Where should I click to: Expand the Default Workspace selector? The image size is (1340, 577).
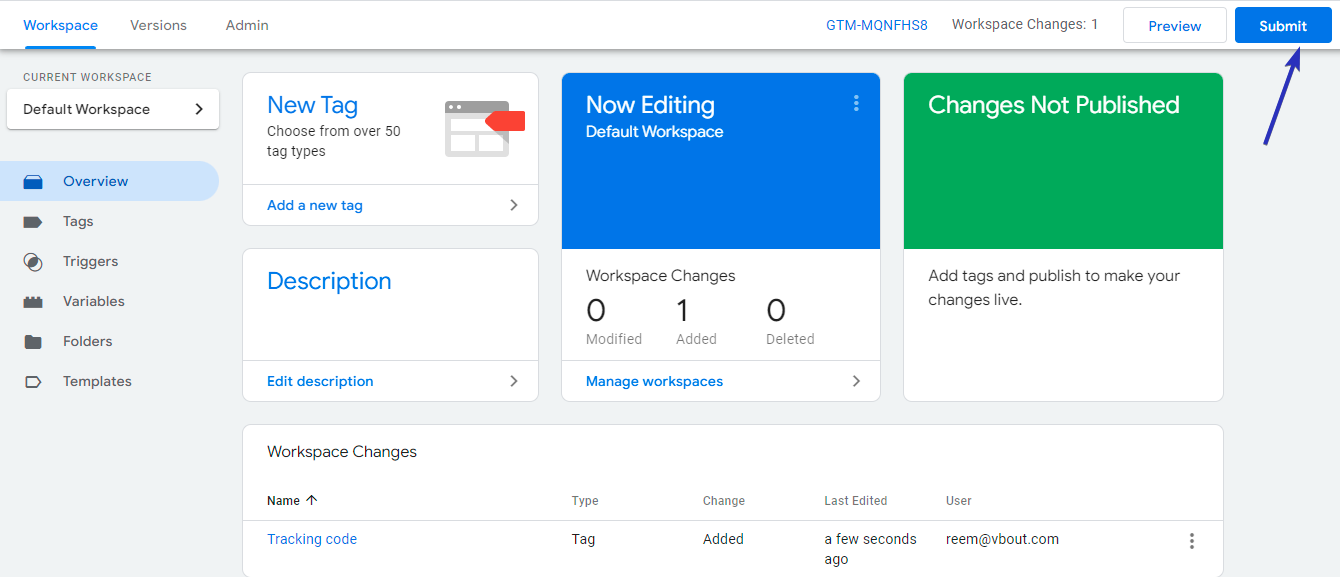113,109
